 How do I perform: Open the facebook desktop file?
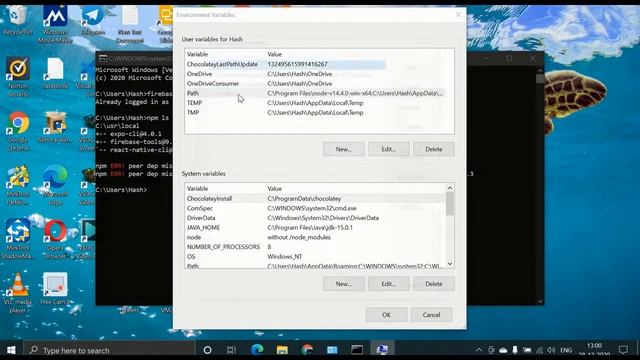(55, 73)
